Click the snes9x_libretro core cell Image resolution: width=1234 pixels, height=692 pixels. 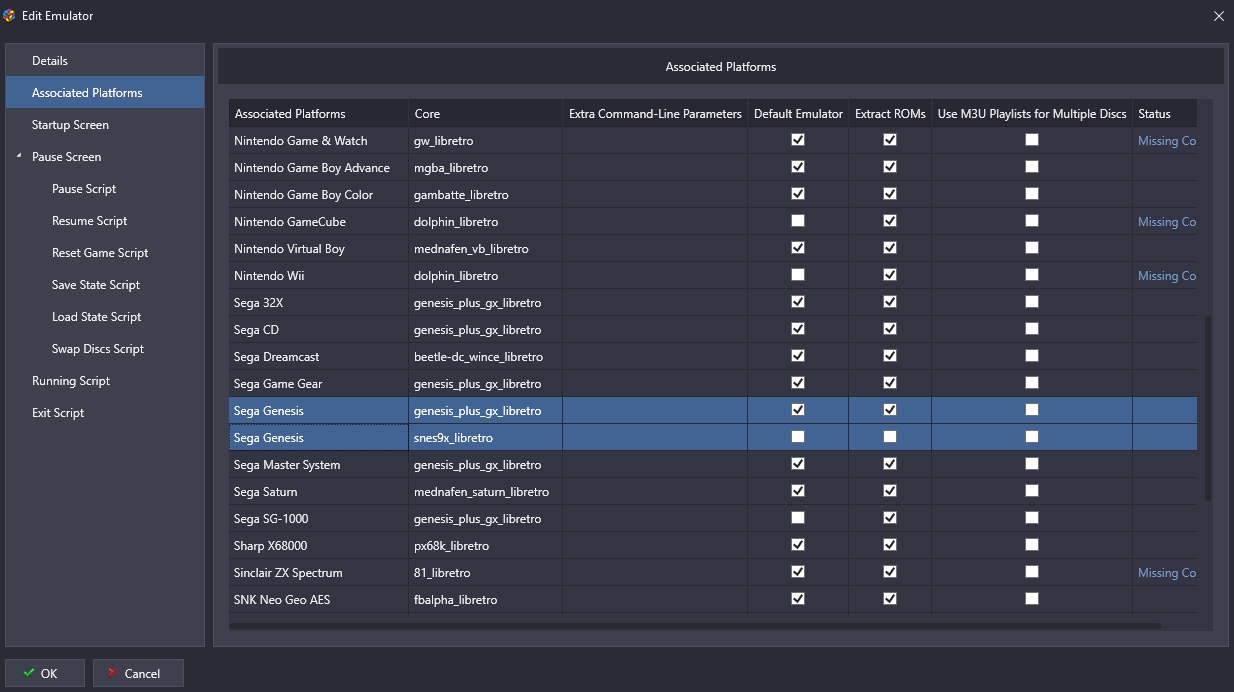tap(485, 438)
